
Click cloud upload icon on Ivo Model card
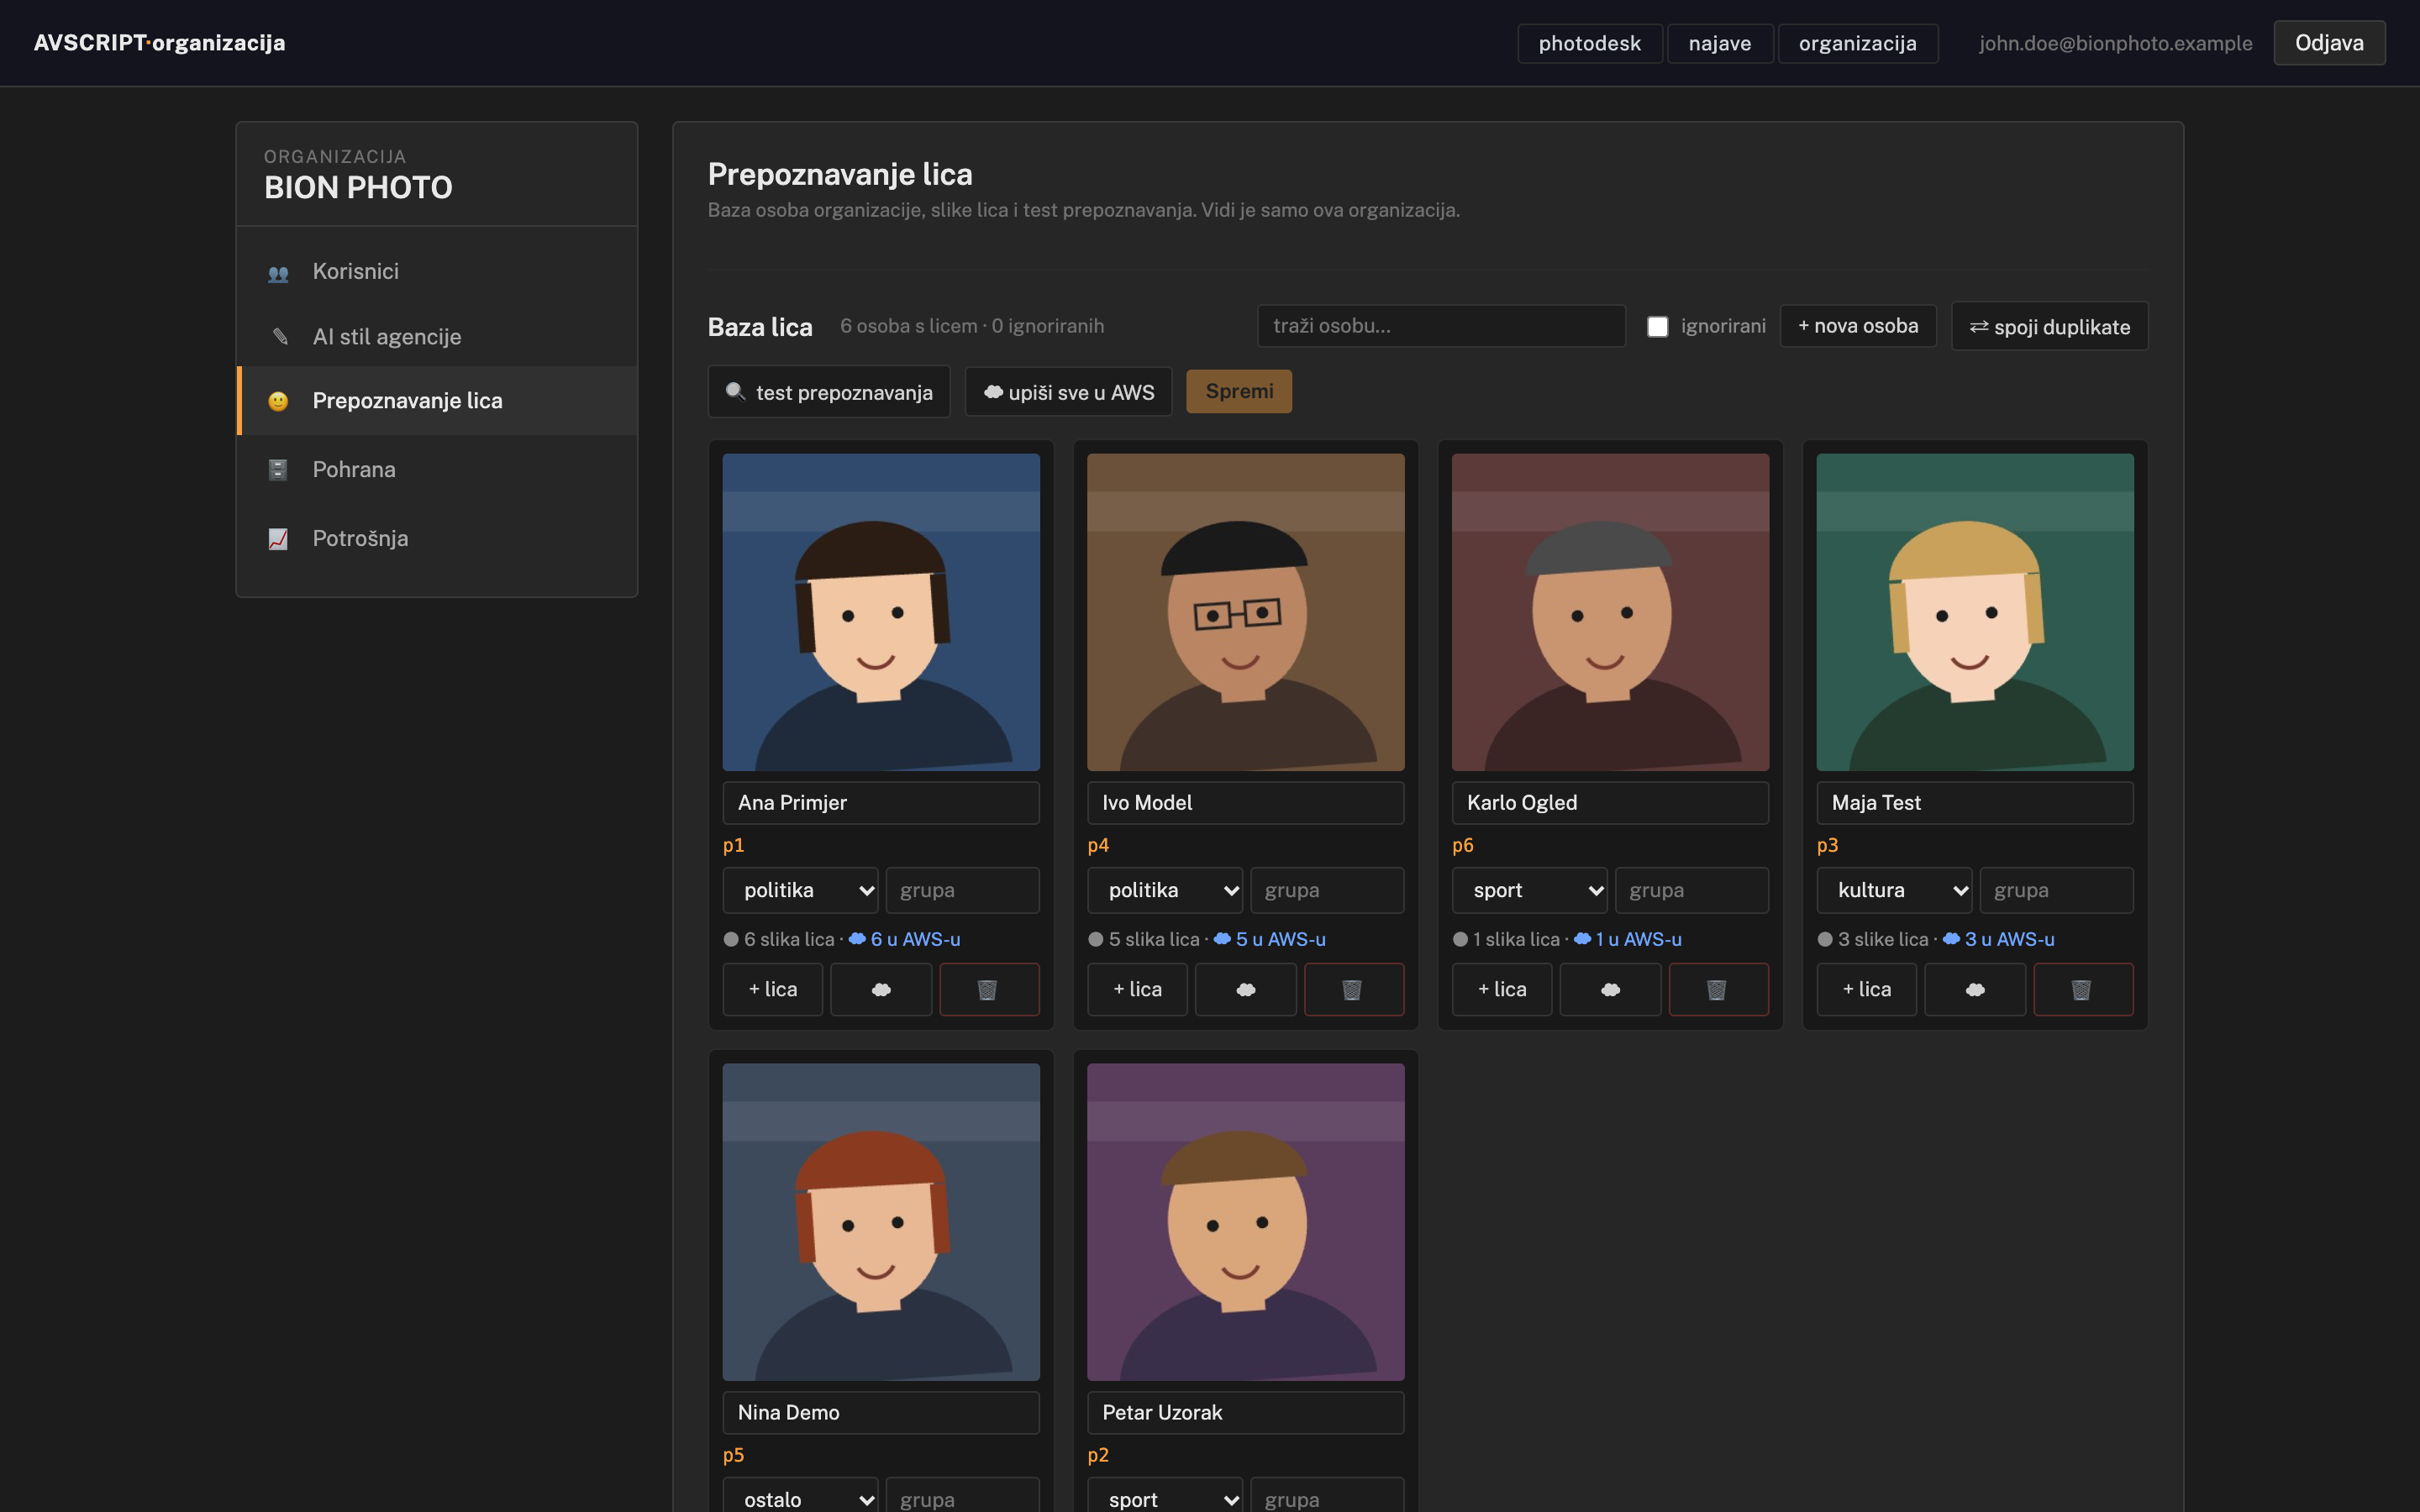point(1245,989)
